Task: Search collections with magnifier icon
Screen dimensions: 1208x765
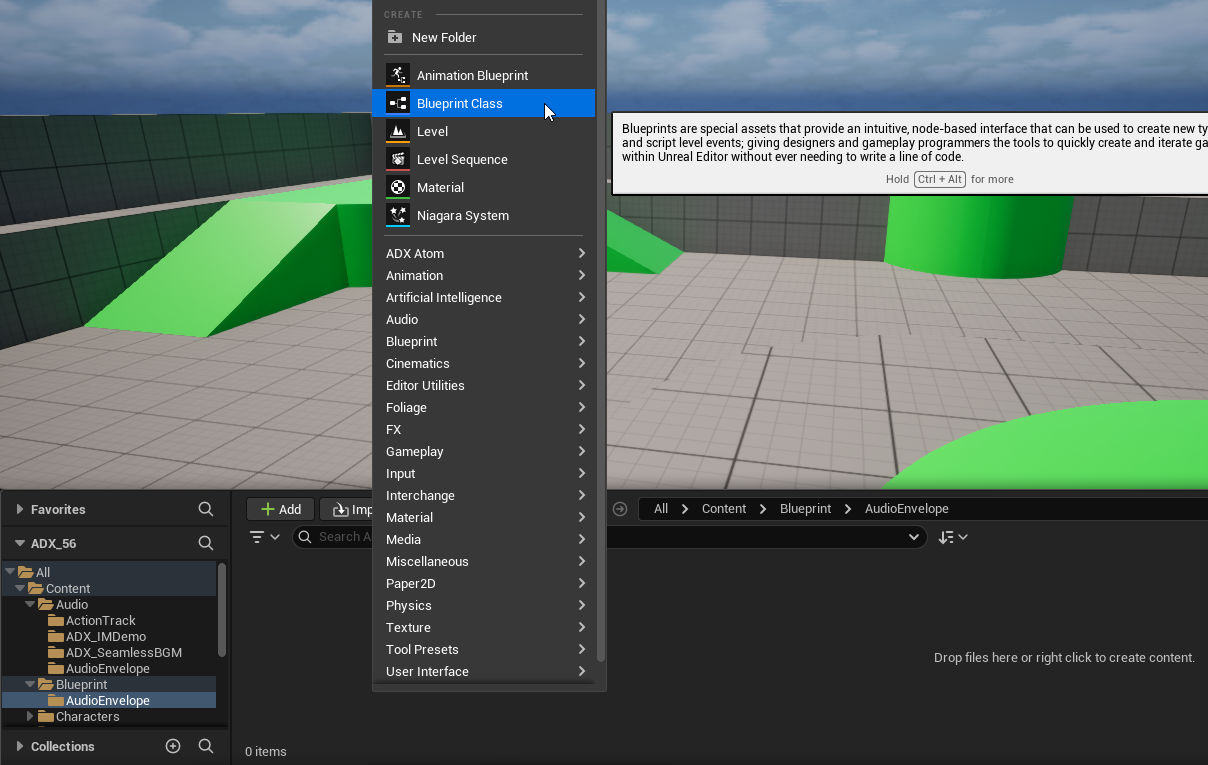Action: [x=206, y=746]
